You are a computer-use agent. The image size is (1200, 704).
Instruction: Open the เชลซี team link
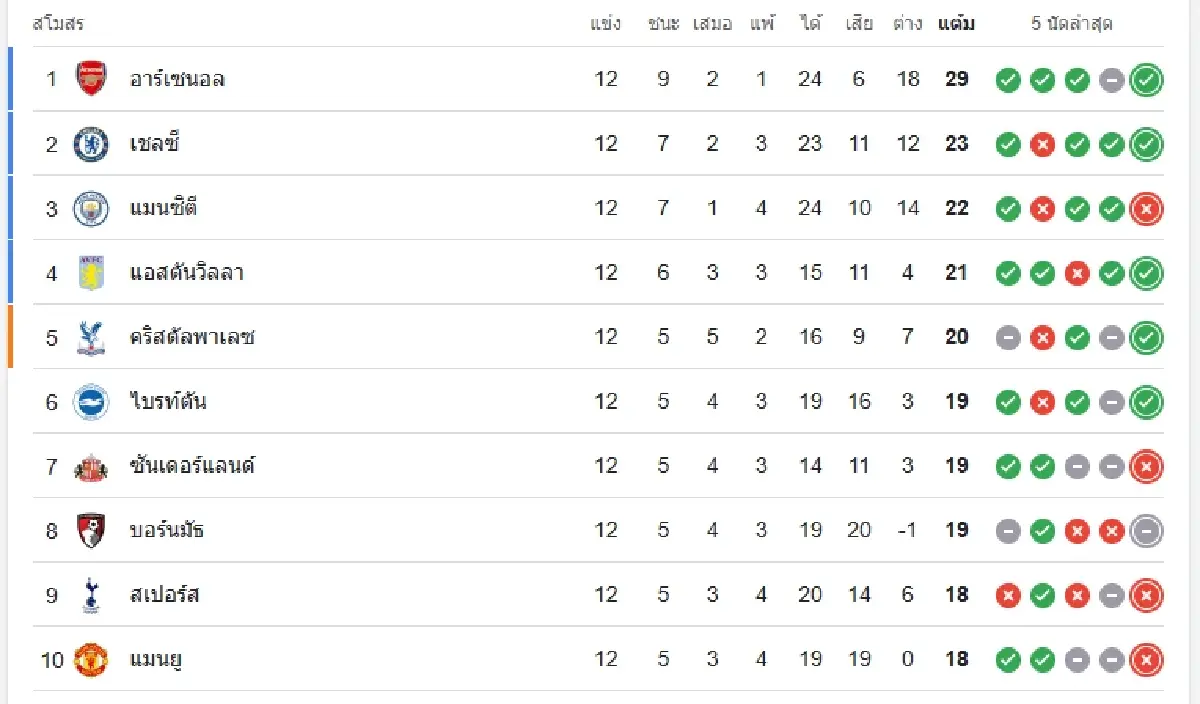coord(154,144)
